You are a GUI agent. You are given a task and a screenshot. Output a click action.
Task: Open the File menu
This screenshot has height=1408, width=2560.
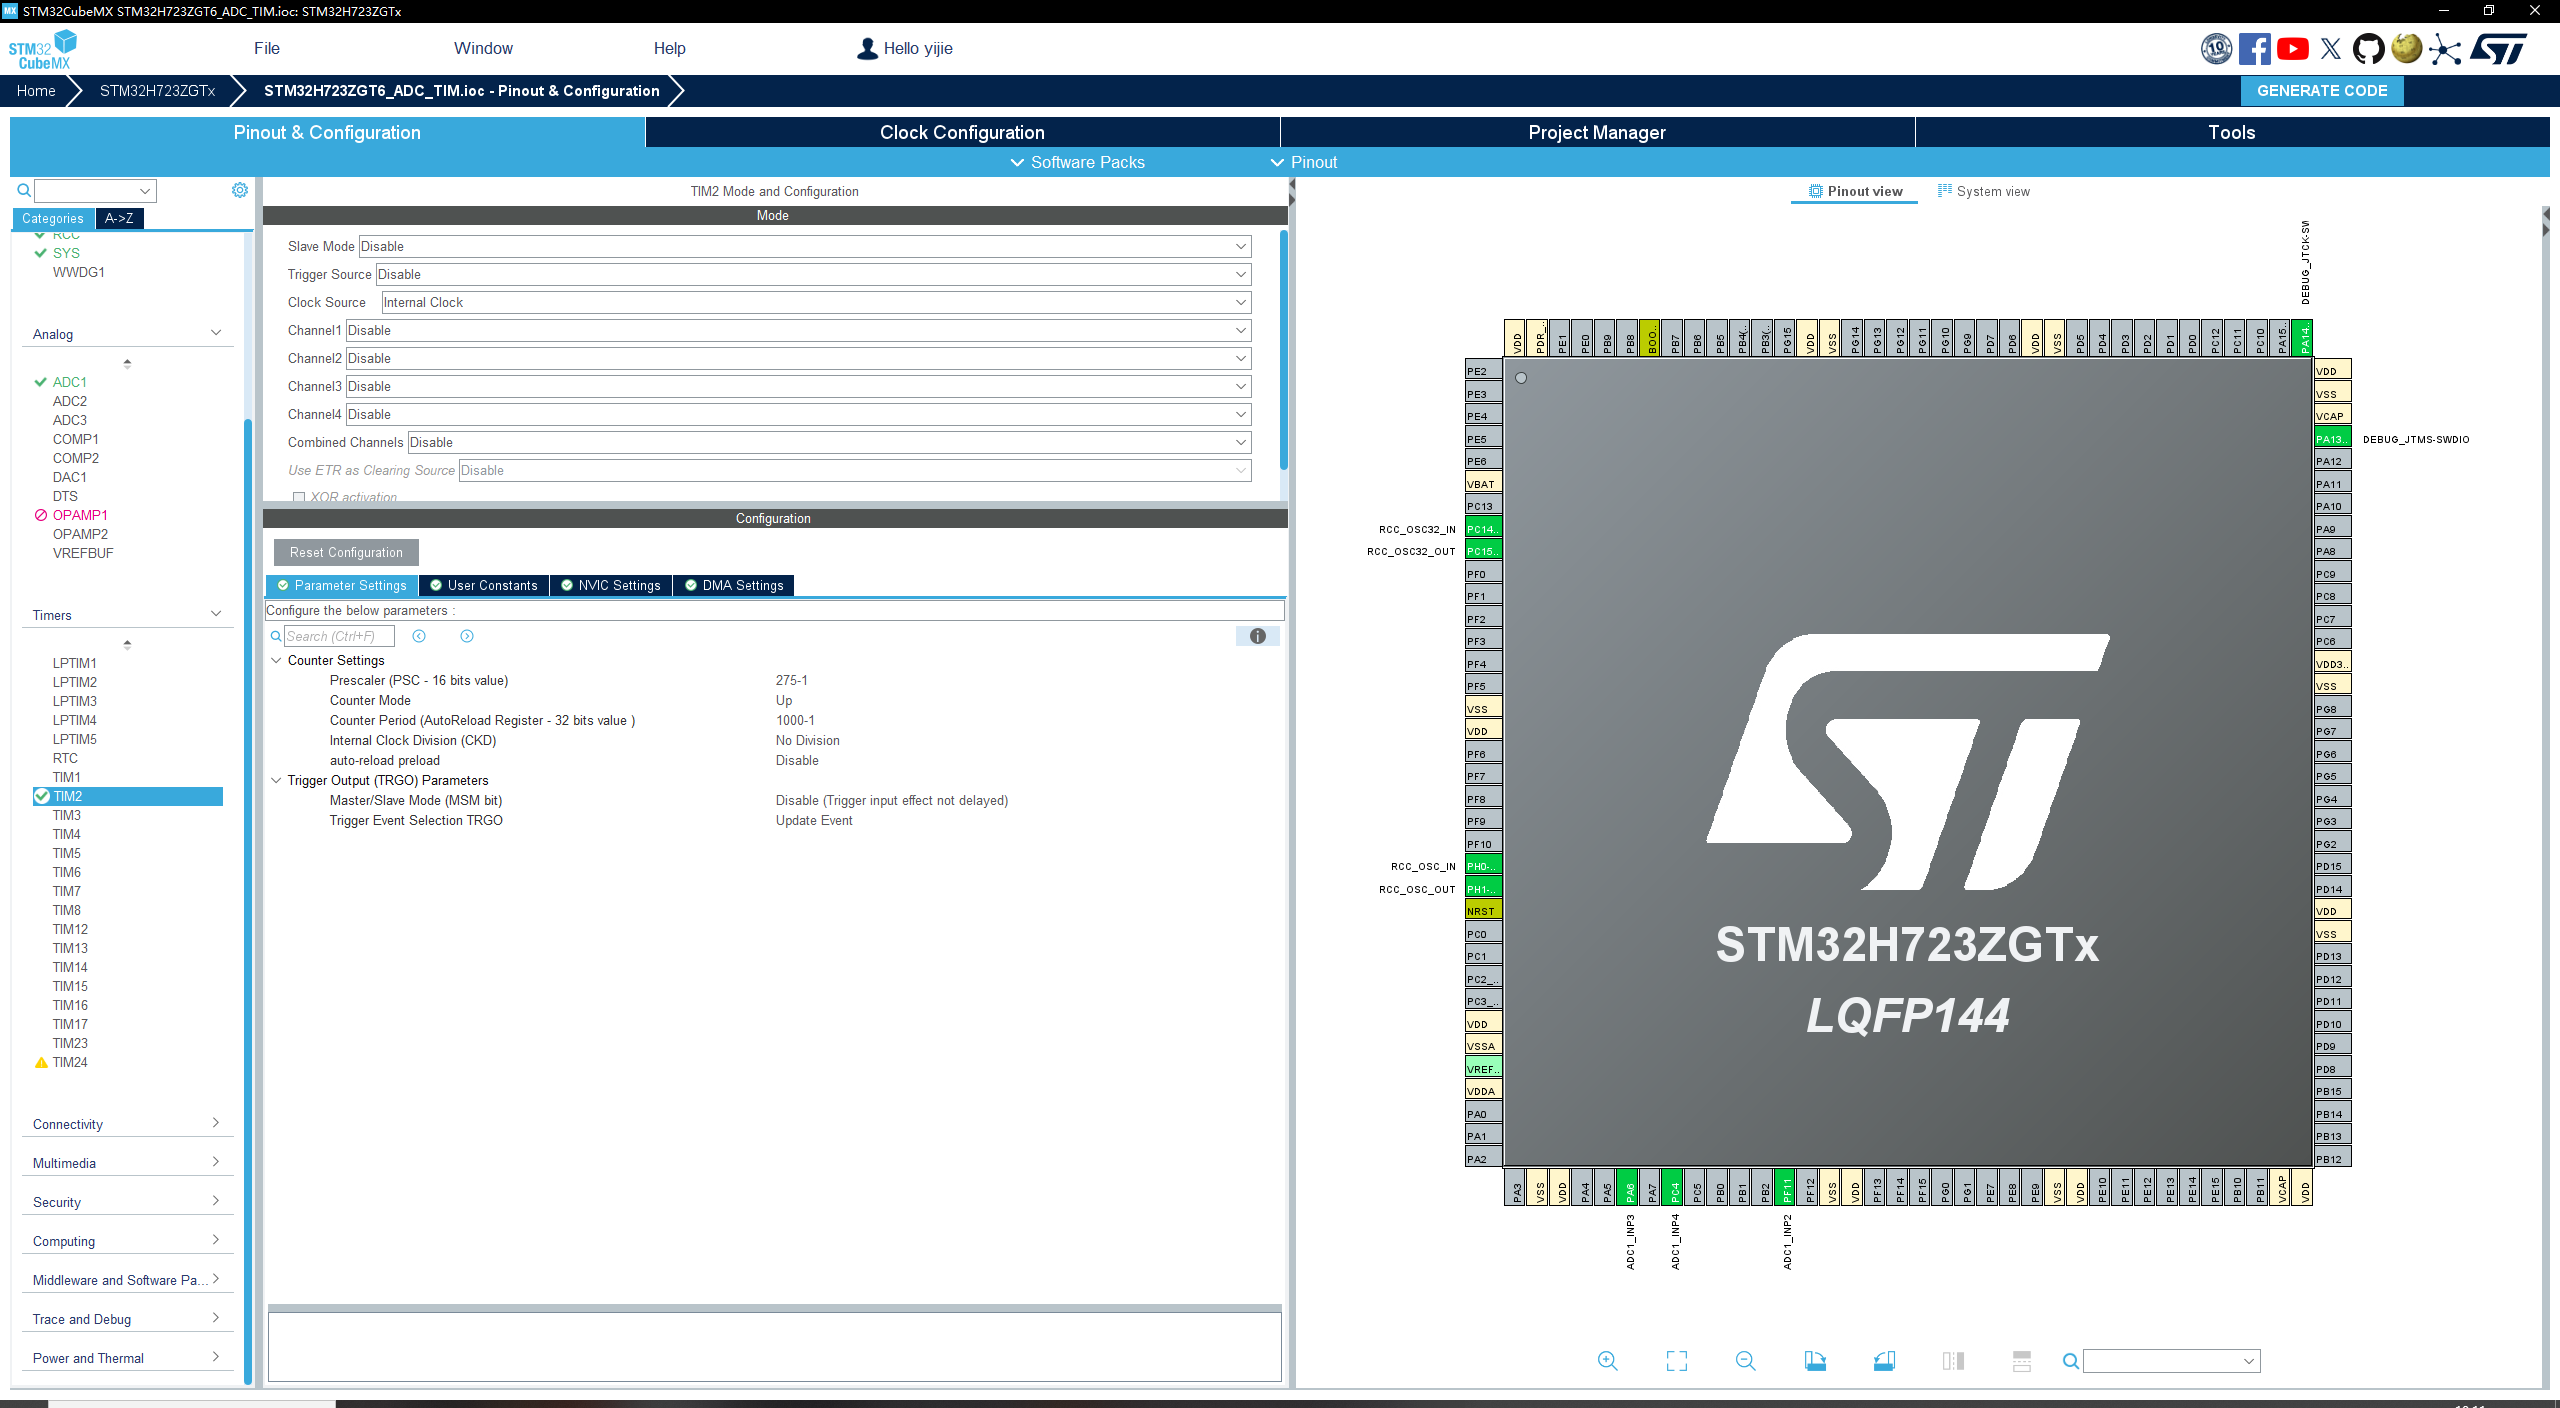[x=267, y=48]
